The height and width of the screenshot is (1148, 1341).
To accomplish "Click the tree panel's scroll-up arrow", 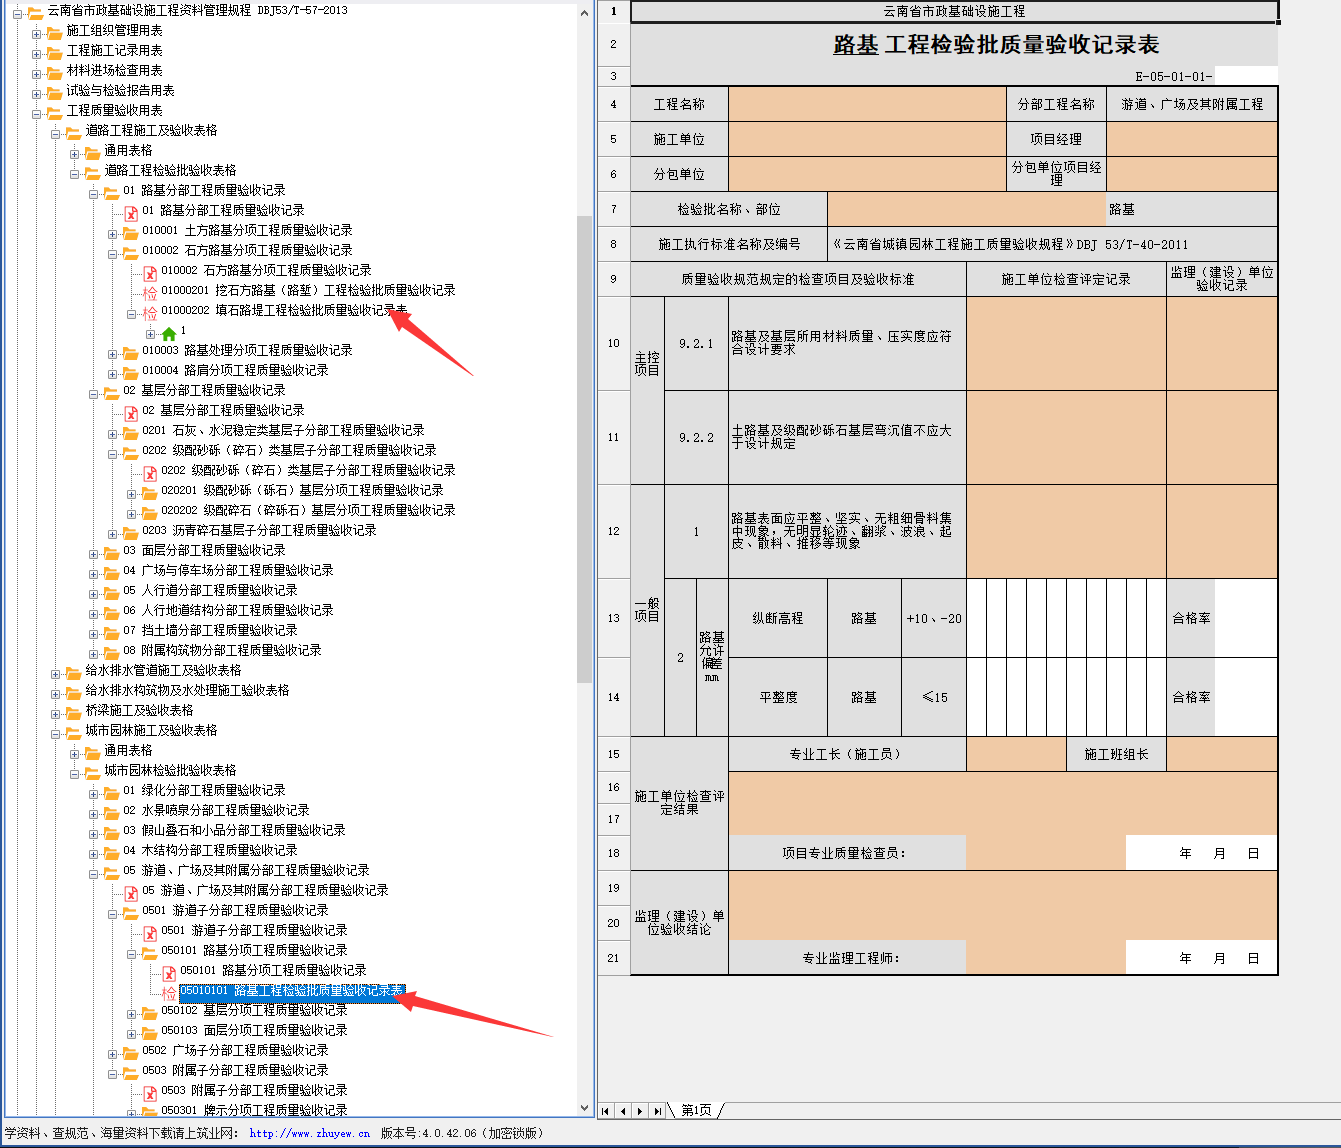I will coord(585,11).
